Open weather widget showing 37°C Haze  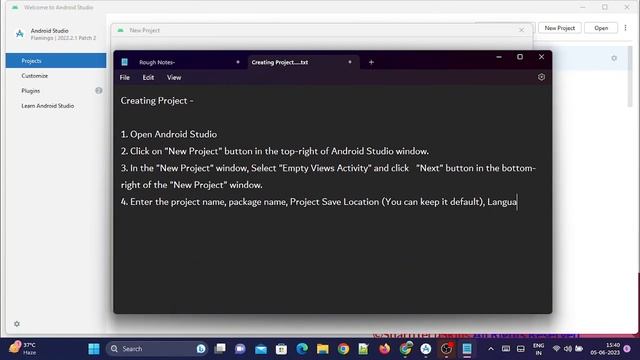(22, 349)
